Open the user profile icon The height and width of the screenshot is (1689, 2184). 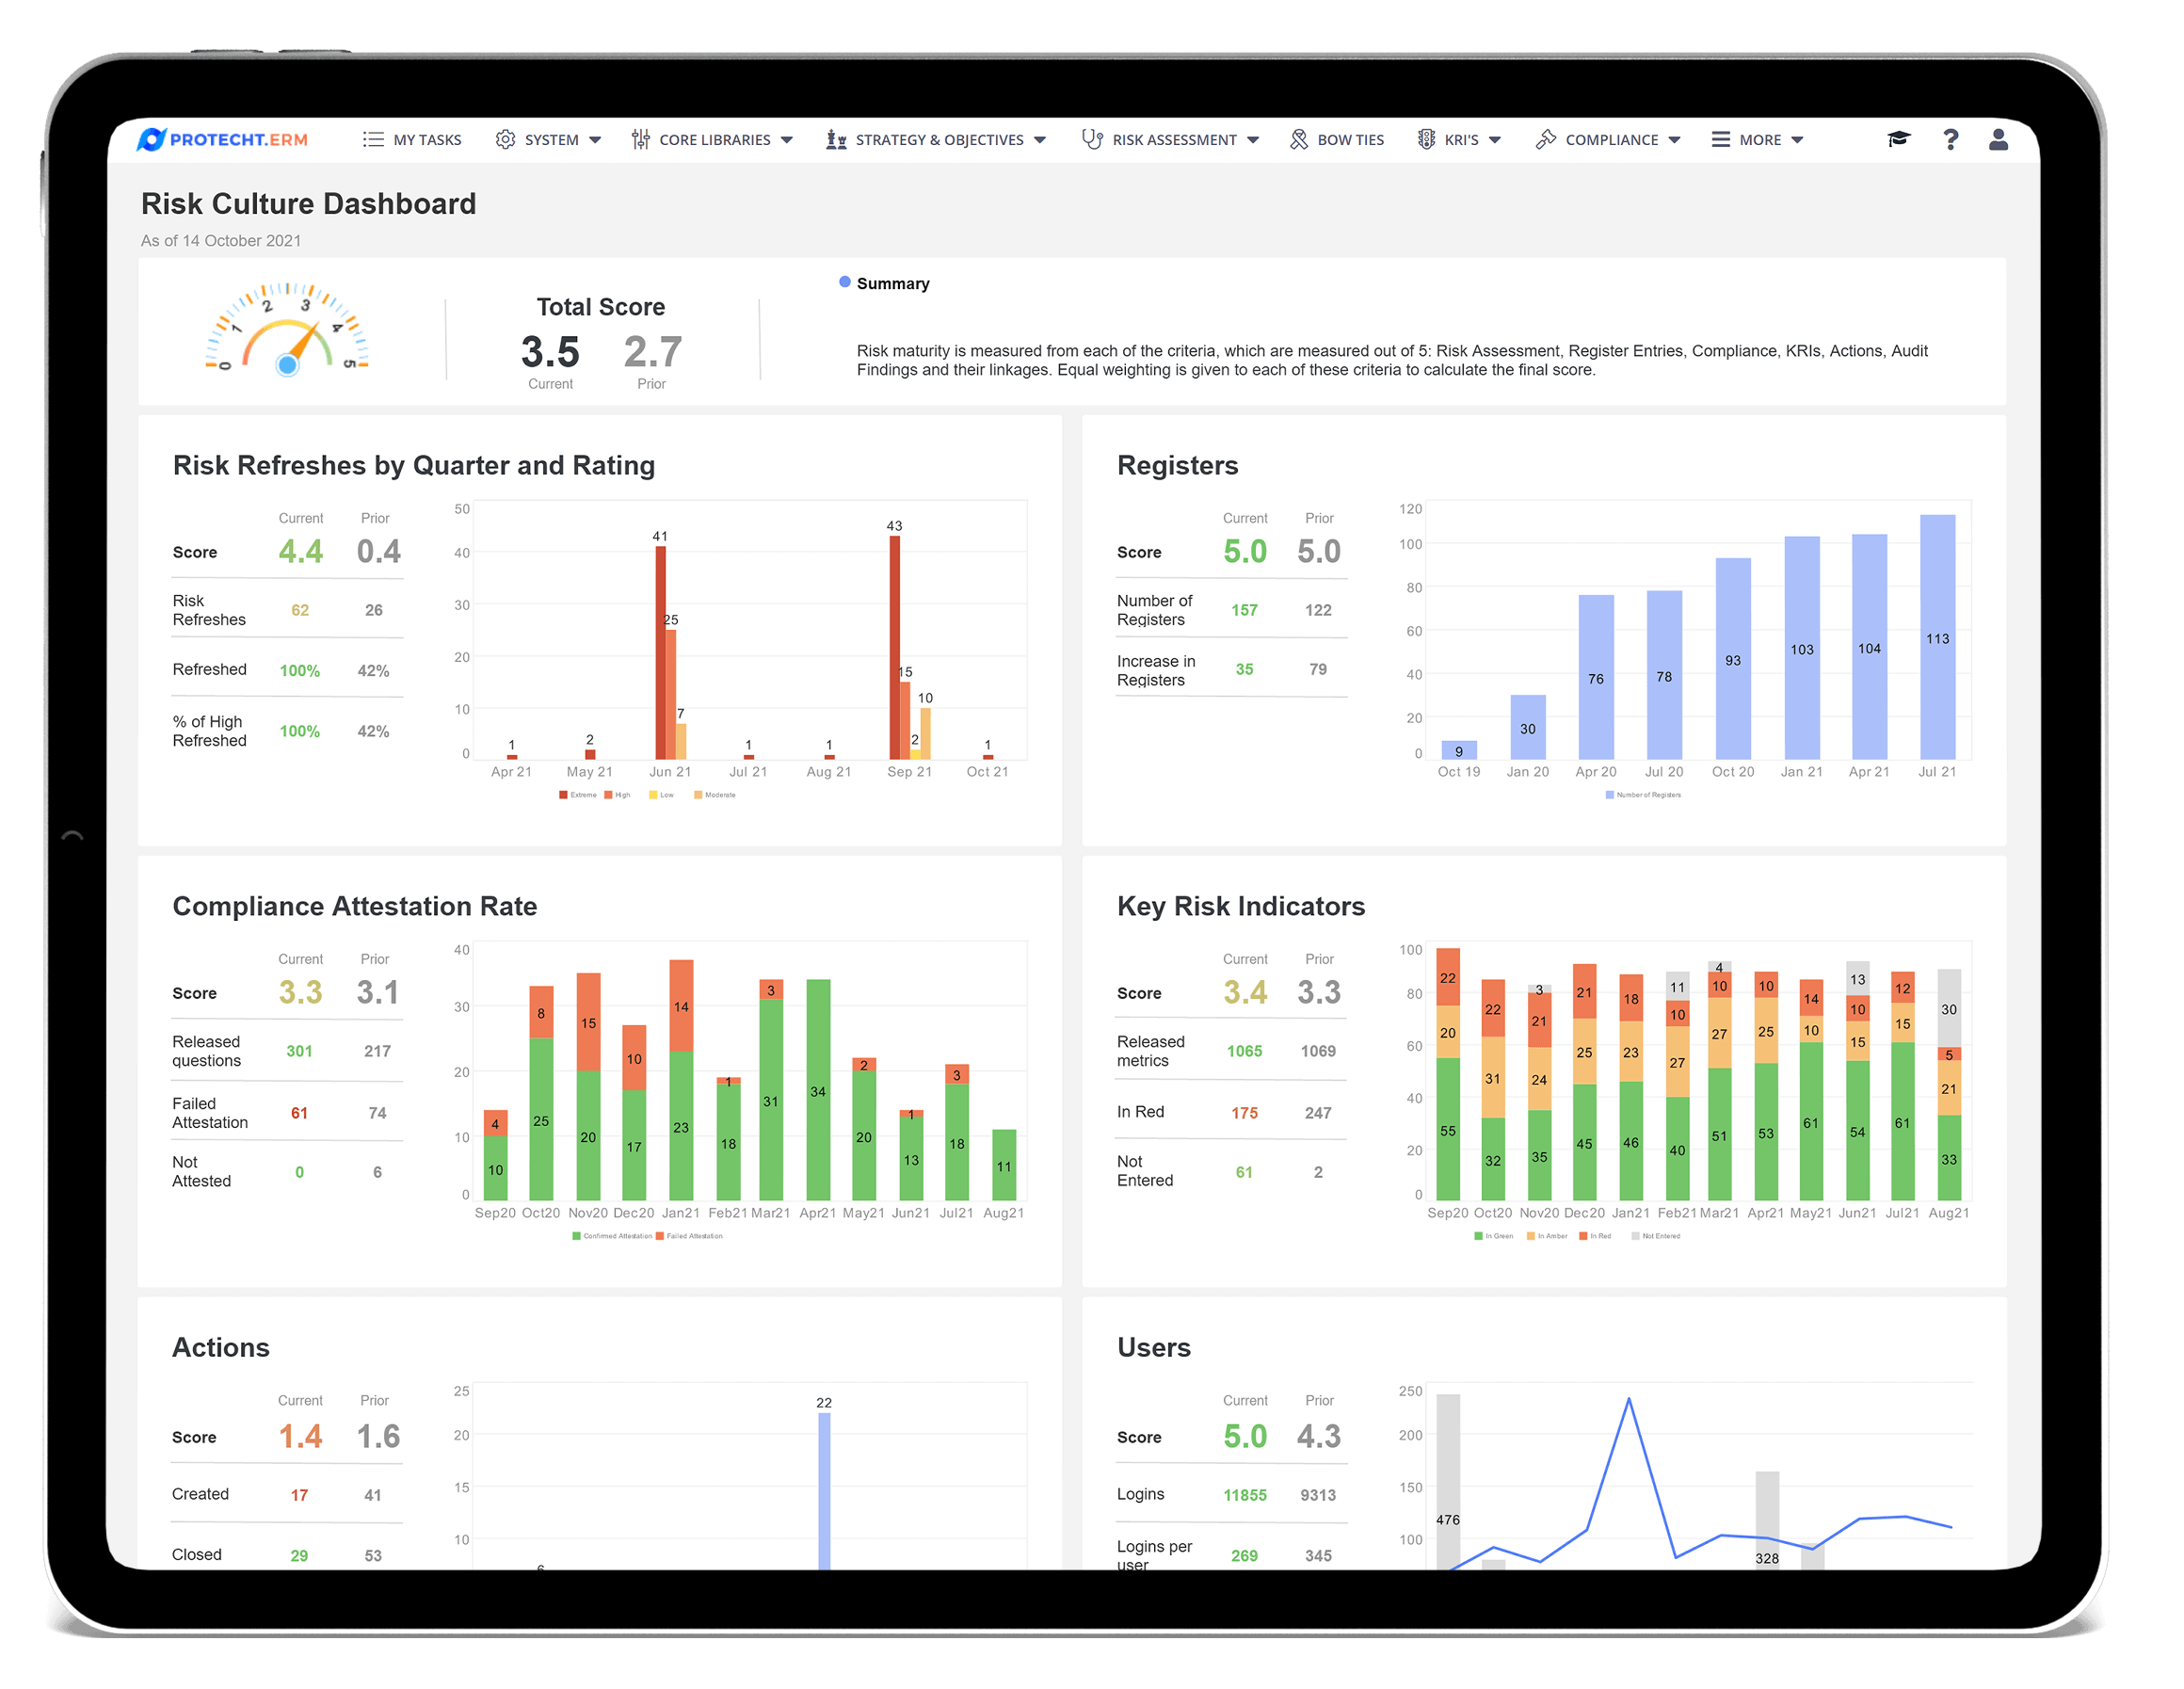point(1998,140)
